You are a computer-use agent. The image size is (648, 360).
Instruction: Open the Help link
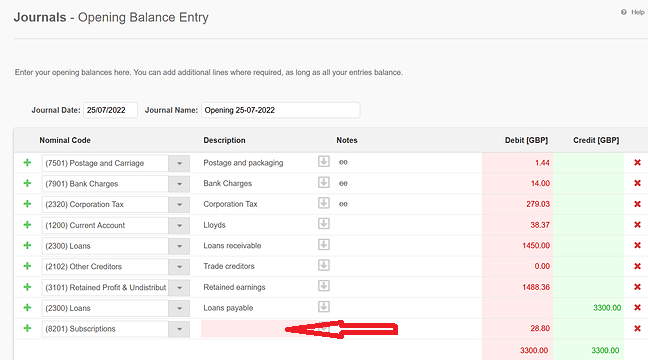click(633, 12)
